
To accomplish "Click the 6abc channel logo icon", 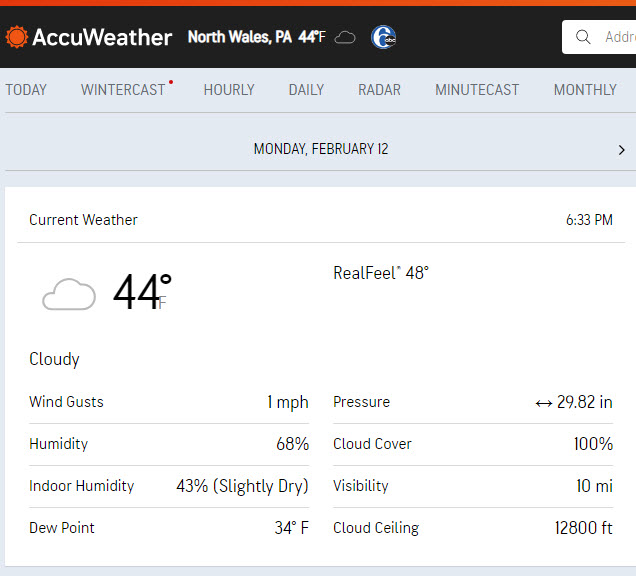I will point(383,37).
